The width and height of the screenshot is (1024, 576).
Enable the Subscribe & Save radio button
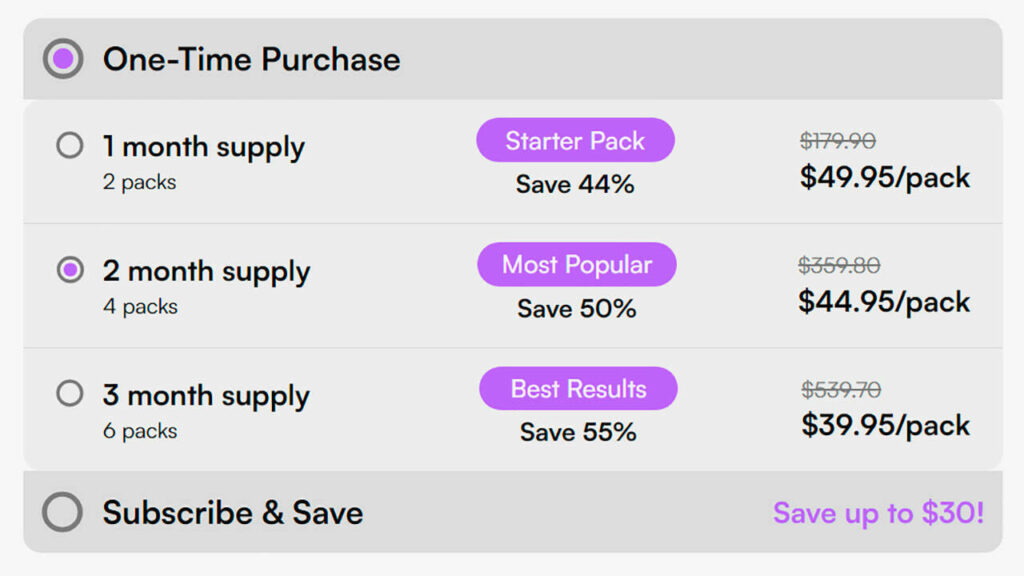click(x=63, y=512)
